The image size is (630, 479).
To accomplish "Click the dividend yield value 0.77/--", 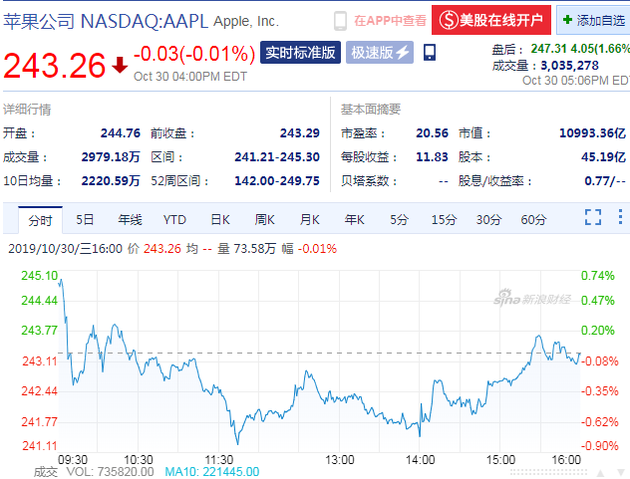I will tap(605, 181).
